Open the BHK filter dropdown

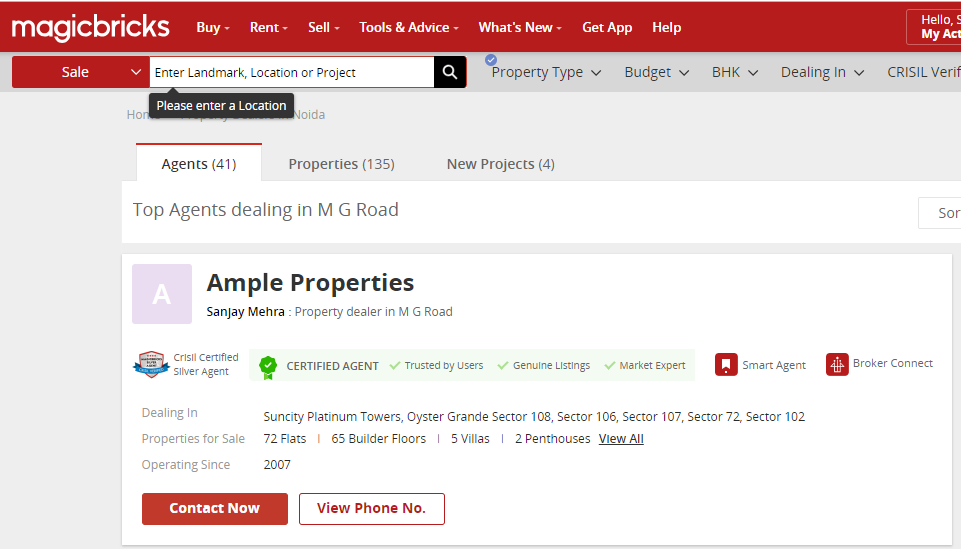click(734, 72)
